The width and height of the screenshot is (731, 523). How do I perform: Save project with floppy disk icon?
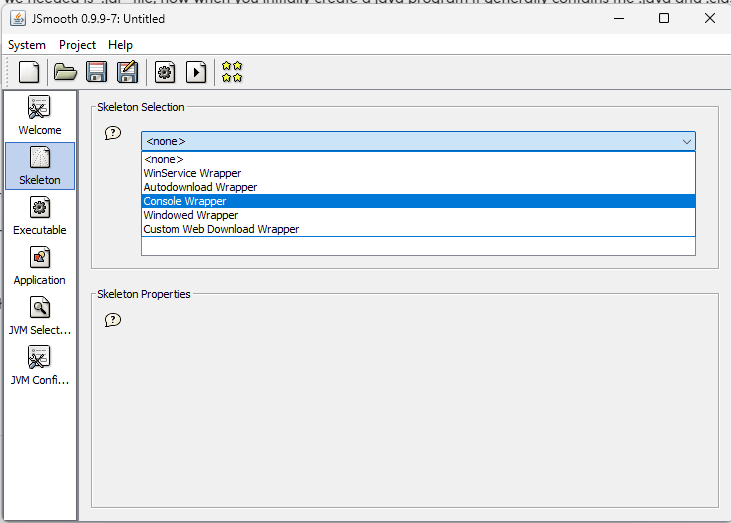click(97, 73)
